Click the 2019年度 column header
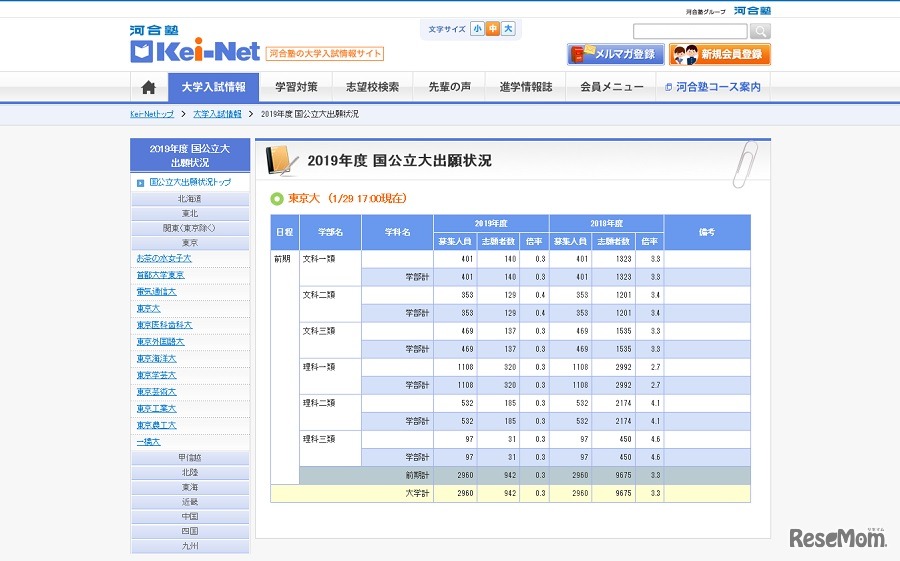This screenshot has height=561, width=900. (x=491, y=223)
